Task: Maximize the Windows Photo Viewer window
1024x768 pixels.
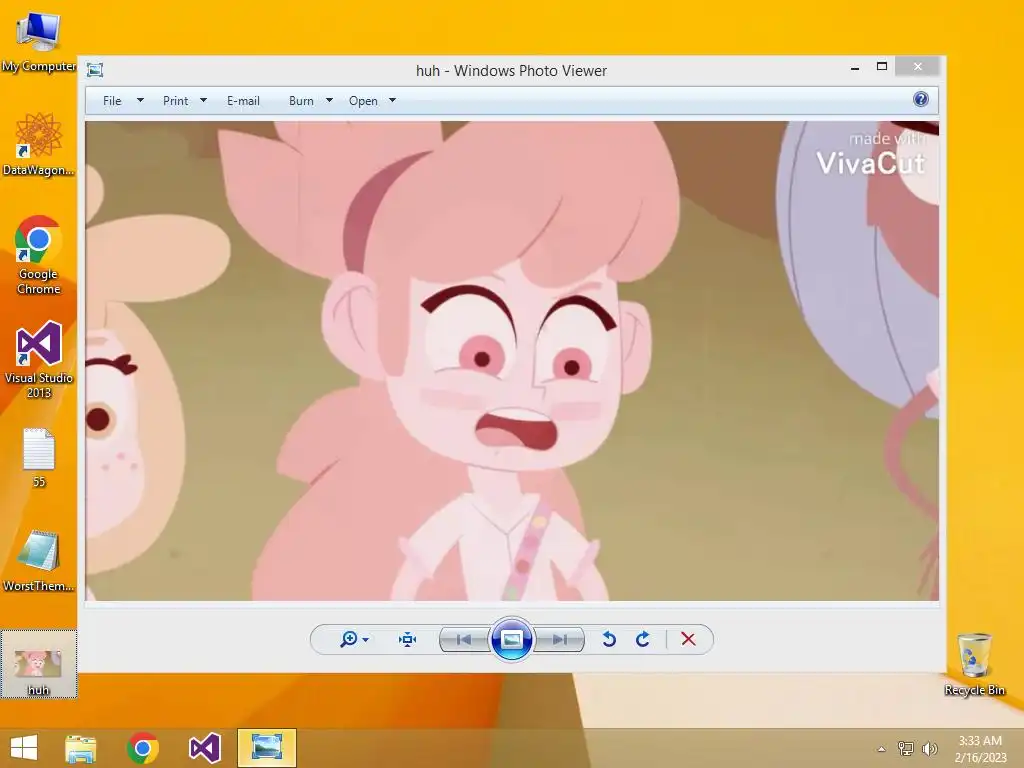Action: click(x=882, y=67)
